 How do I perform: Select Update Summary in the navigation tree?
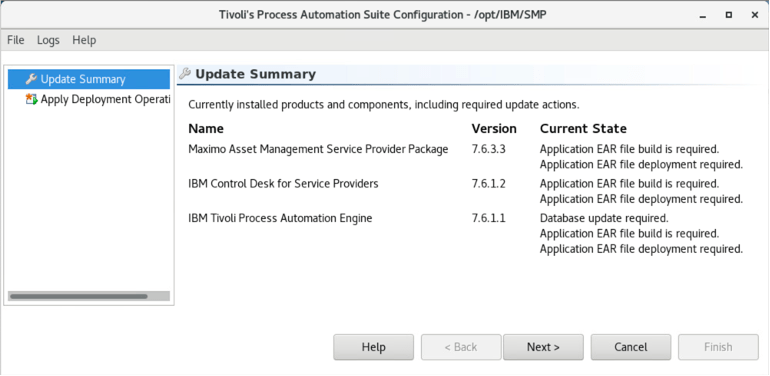89,79
